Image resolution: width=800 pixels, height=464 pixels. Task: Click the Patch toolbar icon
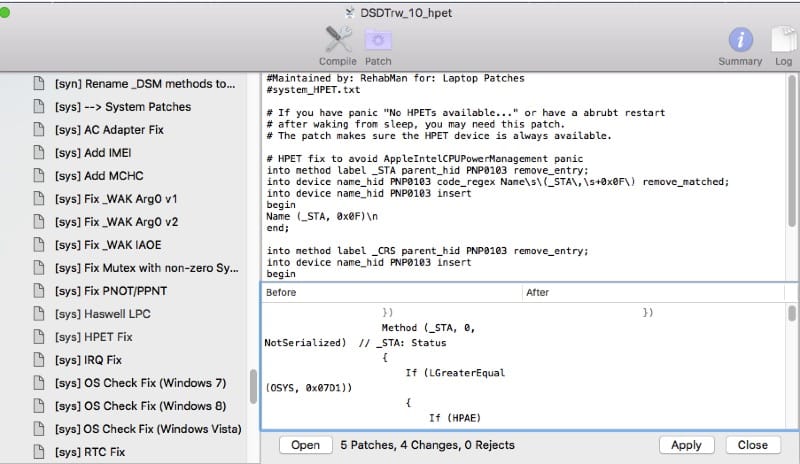click(378, 40)
